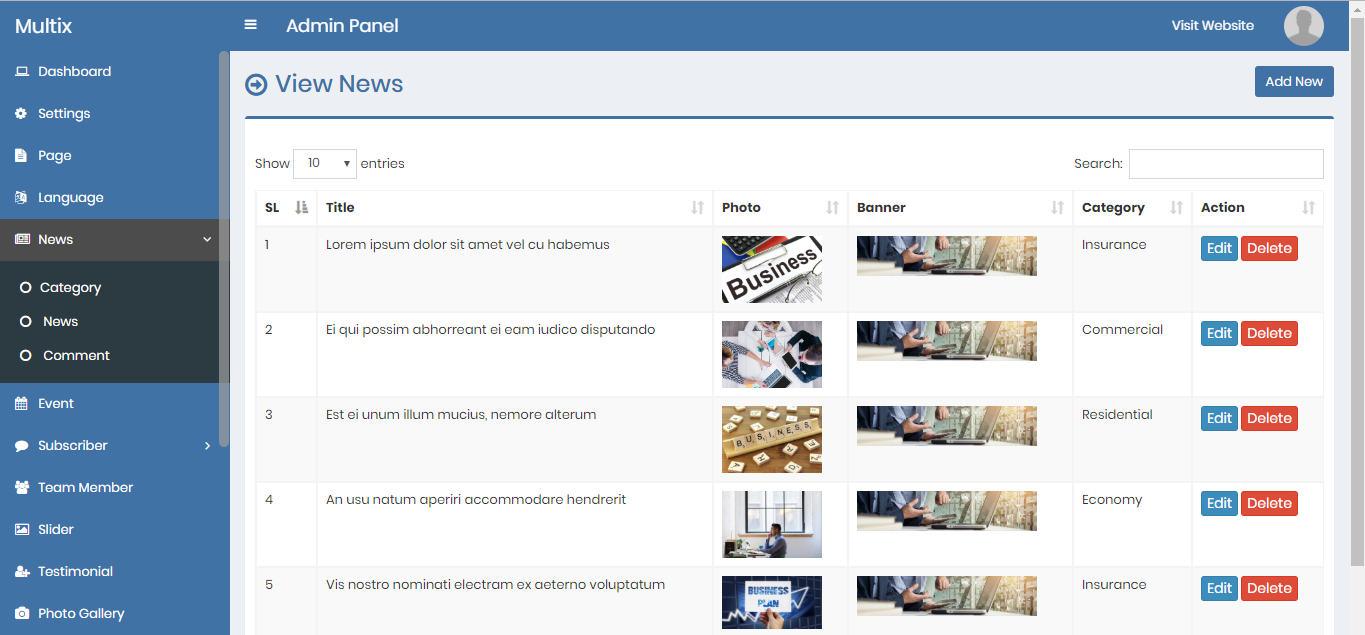Click the Dashboard laptop icon

click(x=21, y=72)
